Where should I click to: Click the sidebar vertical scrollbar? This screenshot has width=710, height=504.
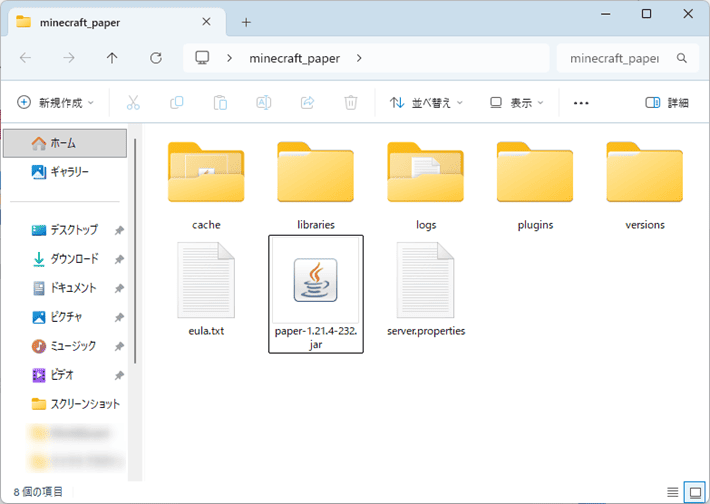[x=135, y=251]
